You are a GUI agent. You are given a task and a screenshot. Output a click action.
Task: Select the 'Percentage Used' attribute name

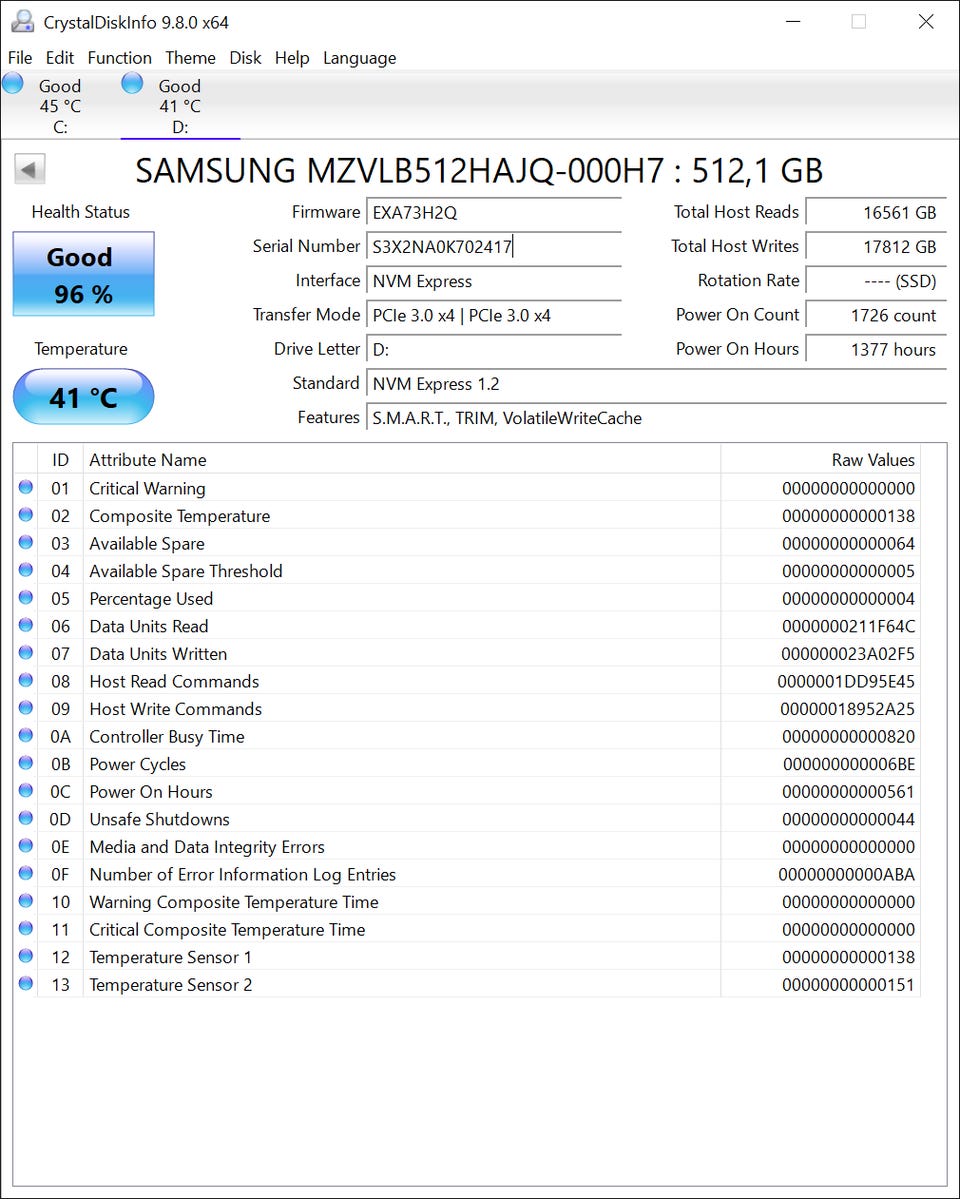tap(151, 599)
